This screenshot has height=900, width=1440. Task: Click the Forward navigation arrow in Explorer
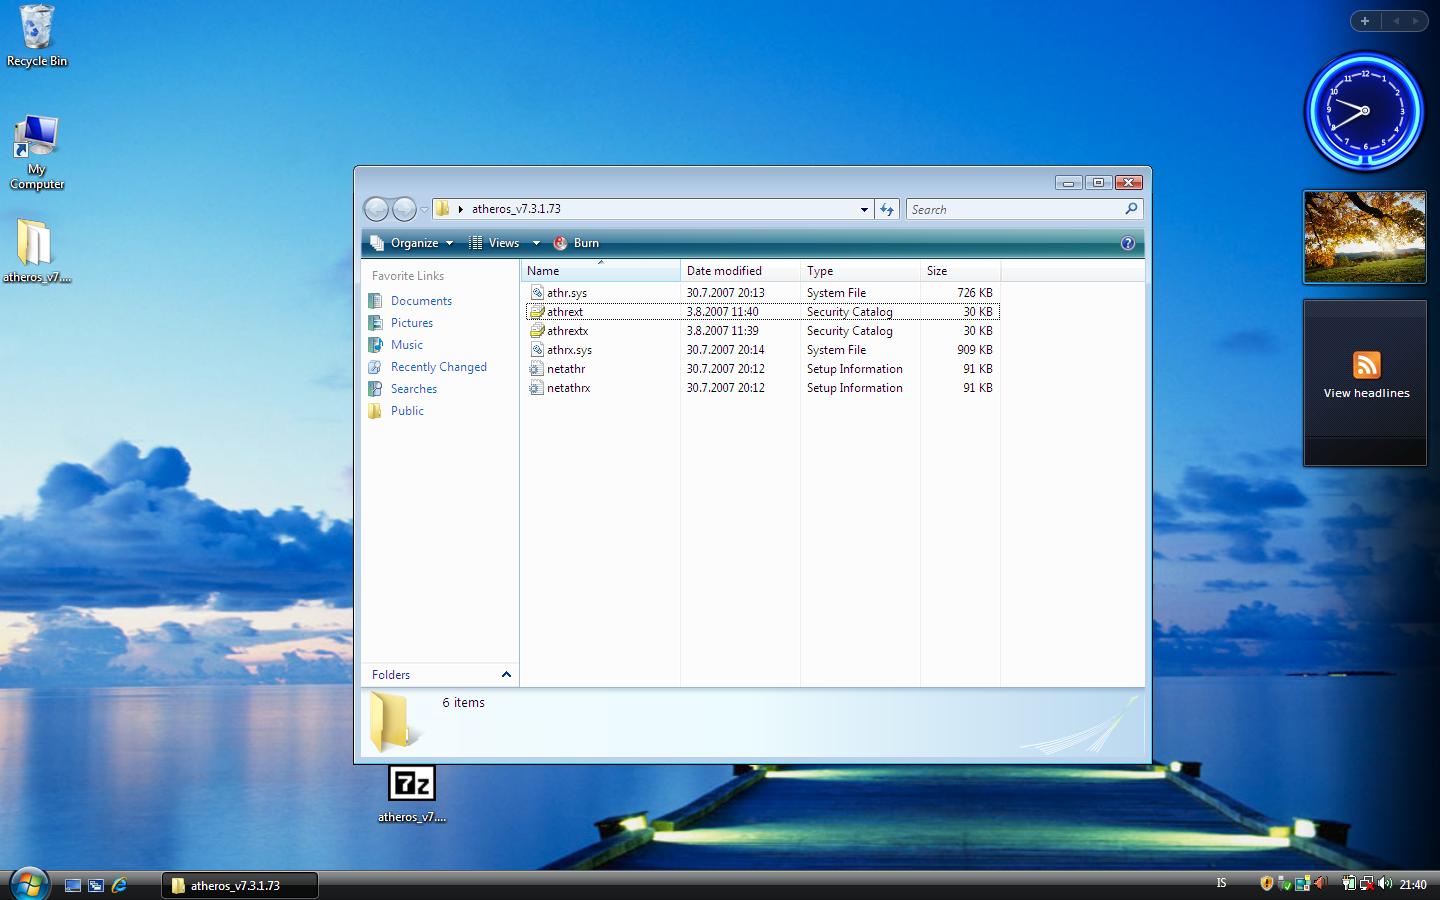pyautogui.click(x=404, y=209)
